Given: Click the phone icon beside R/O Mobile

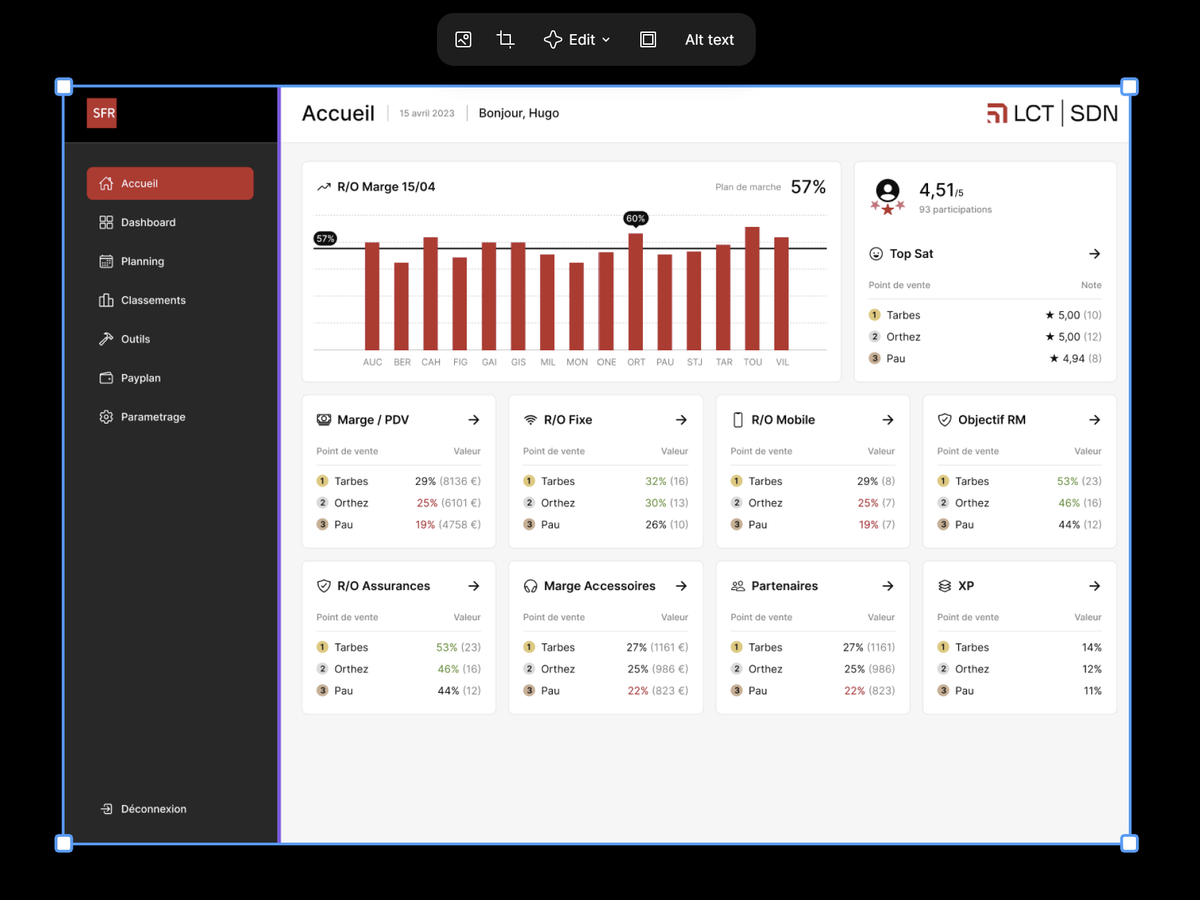Looking at the screenshot, I should 738,420.
